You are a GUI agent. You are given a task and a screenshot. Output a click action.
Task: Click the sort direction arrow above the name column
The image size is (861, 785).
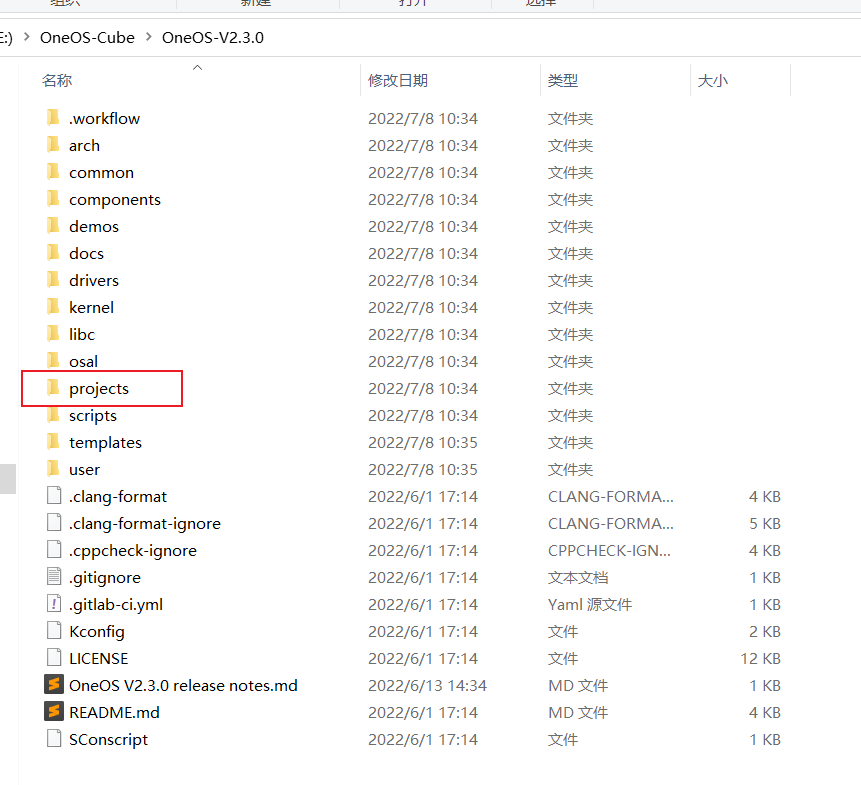(x=197, y=67)
